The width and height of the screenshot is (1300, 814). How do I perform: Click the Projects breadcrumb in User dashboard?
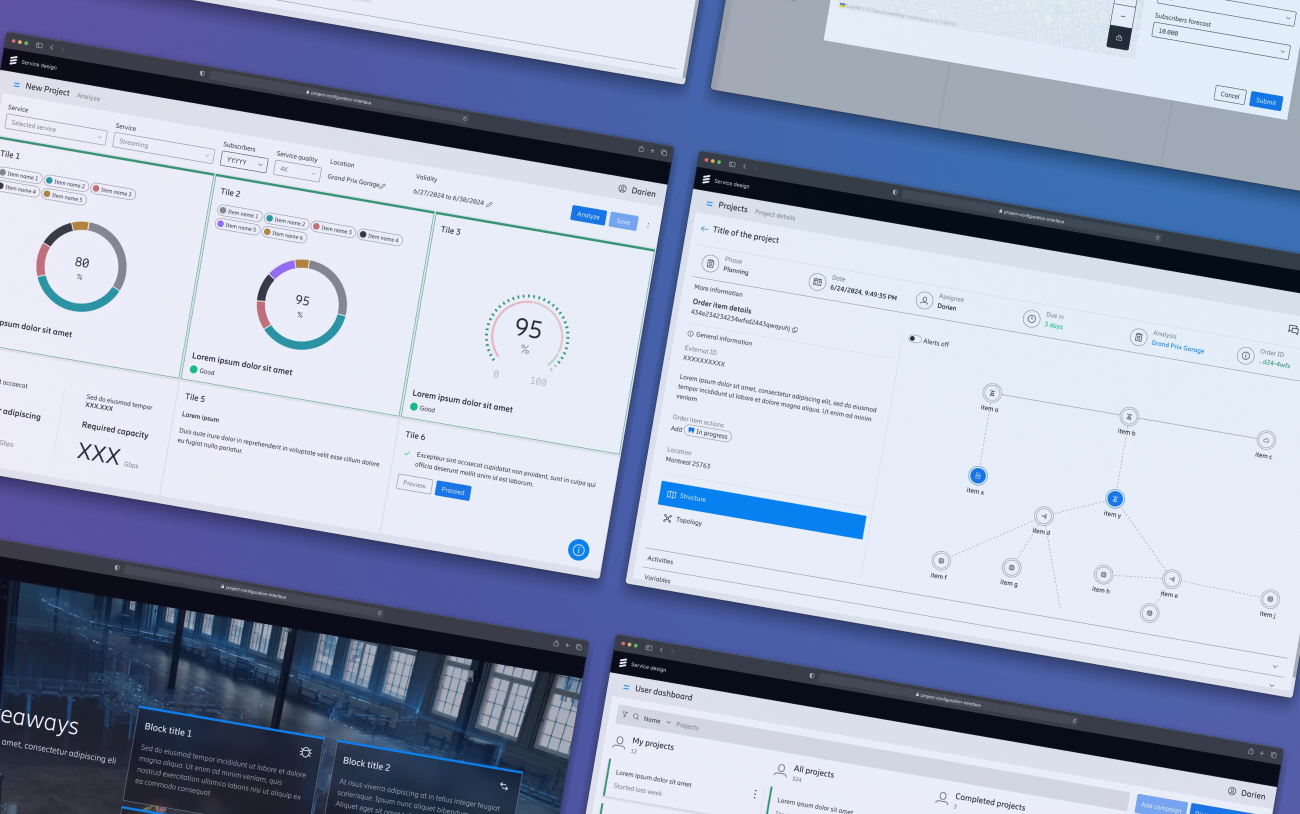[687, 726]
